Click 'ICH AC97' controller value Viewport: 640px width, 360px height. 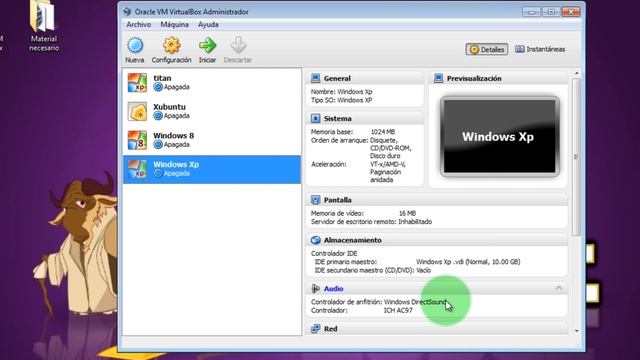point(398,310)
